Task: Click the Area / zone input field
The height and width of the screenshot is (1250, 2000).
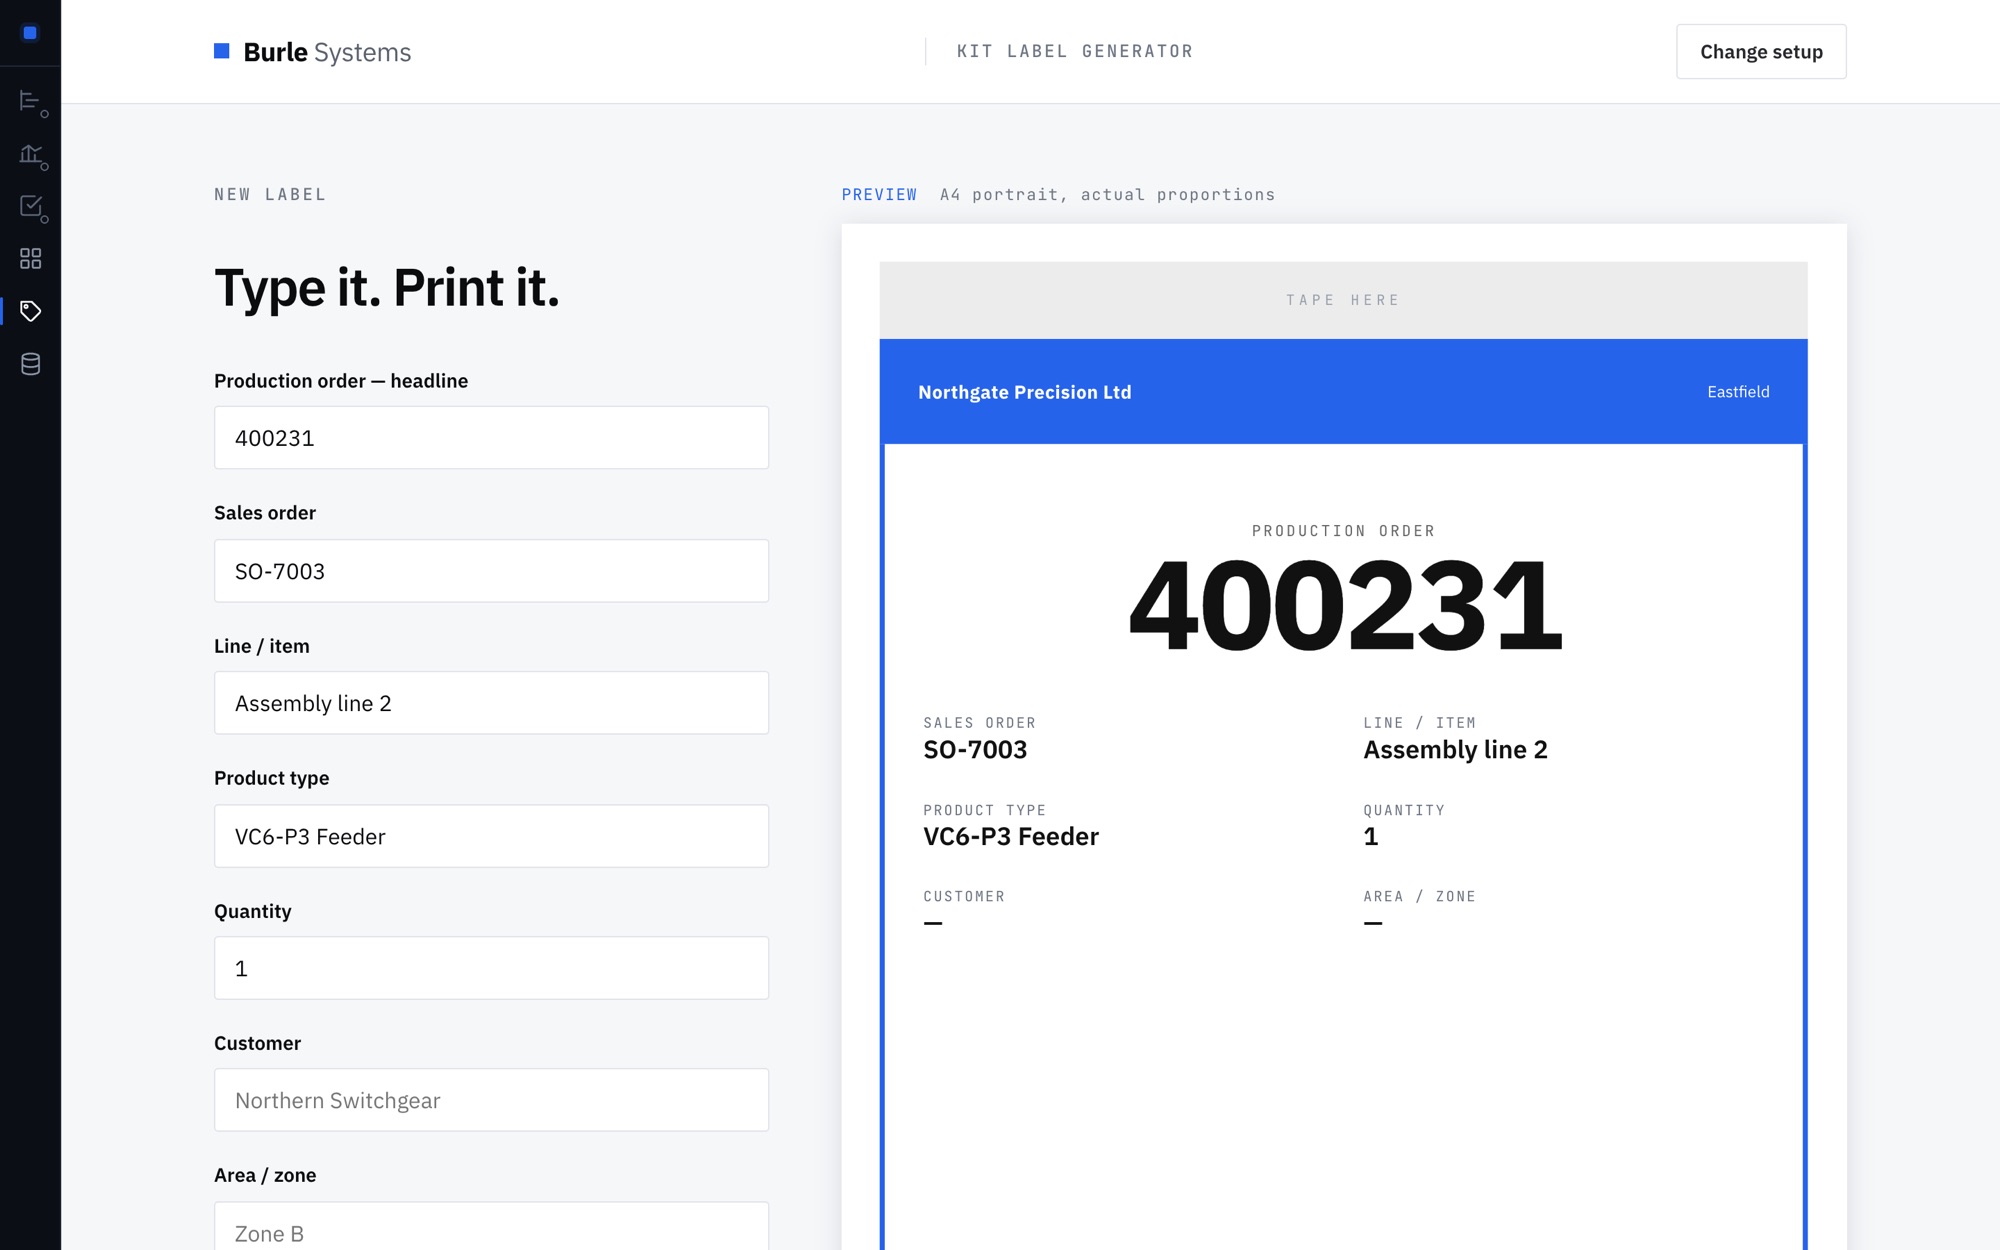Action: coord(491,1227)
